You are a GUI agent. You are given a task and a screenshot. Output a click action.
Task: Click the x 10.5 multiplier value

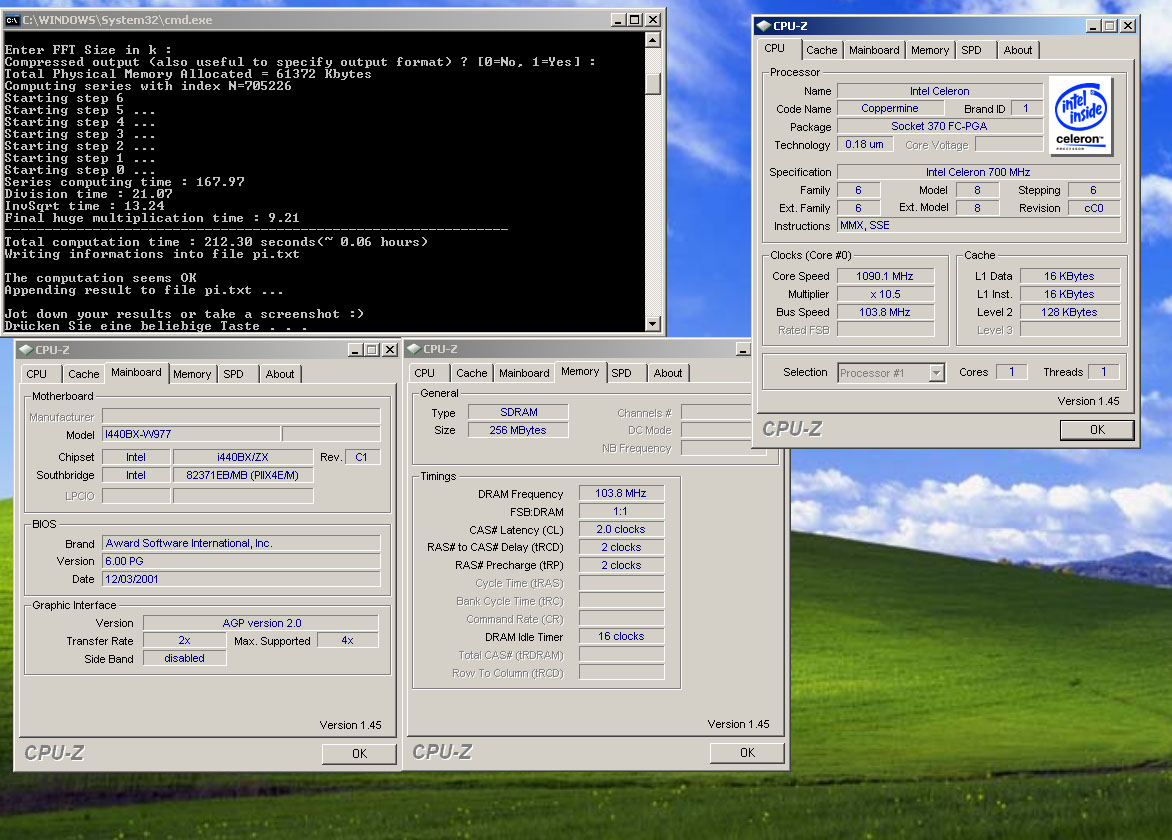click(885, 294)
